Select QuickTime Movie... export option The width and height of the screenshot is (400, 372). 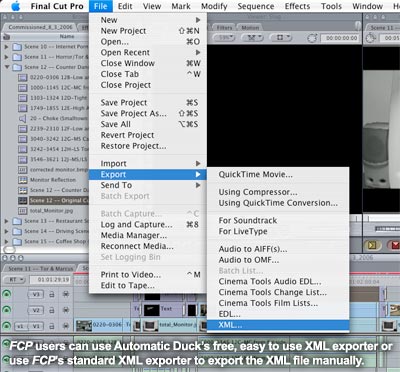278,174
